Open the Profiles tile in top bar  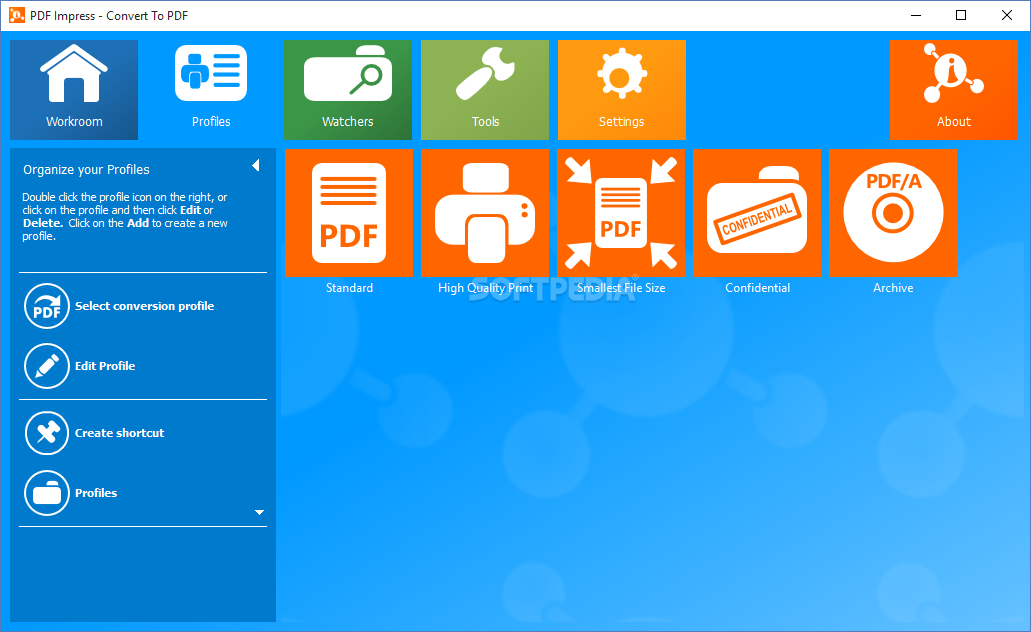[211, 89]
